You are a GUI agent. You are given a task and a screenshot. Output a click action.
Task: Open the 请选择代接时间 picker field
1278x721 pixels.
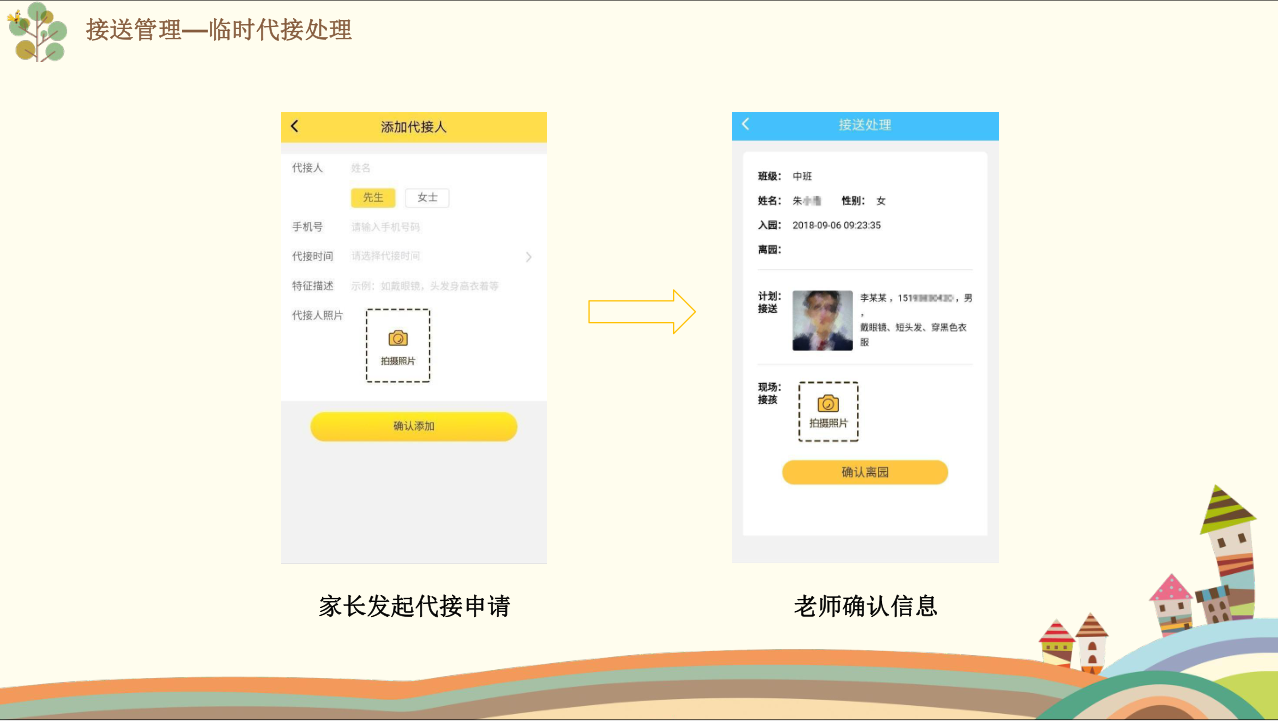[x=386, y=256]
